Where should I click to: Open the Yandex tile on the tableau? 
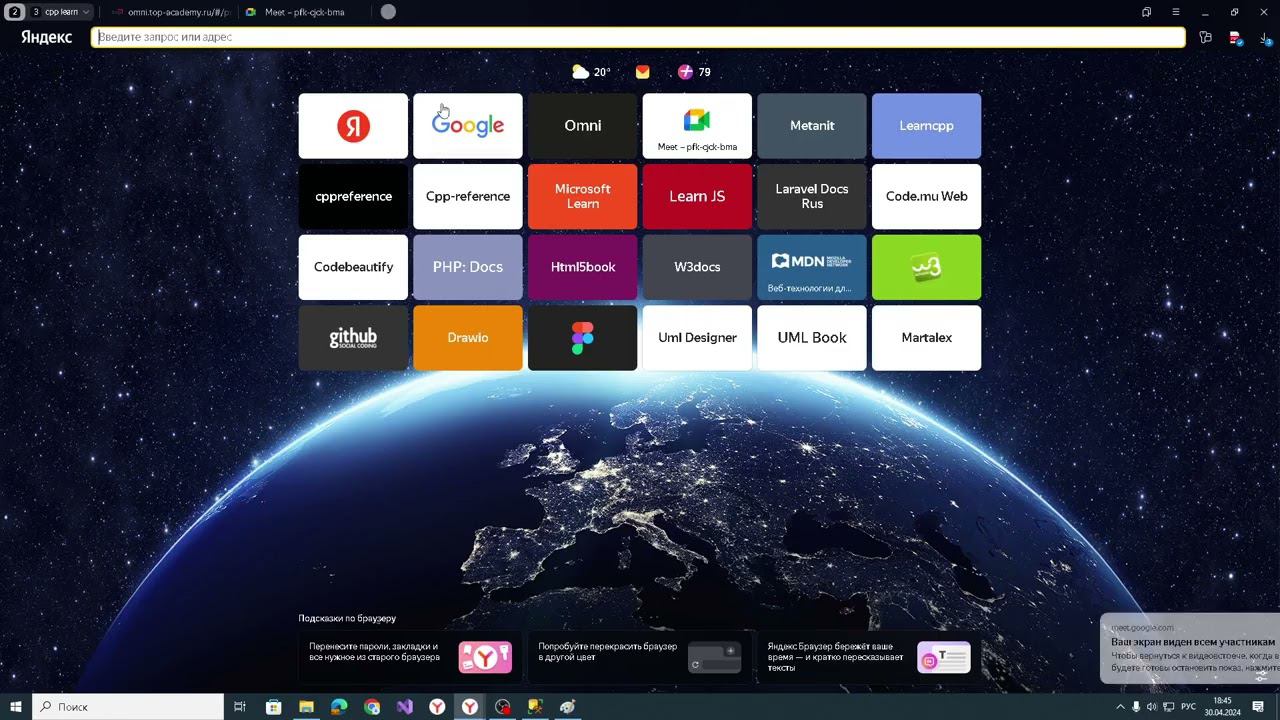(x=353, y=126)
